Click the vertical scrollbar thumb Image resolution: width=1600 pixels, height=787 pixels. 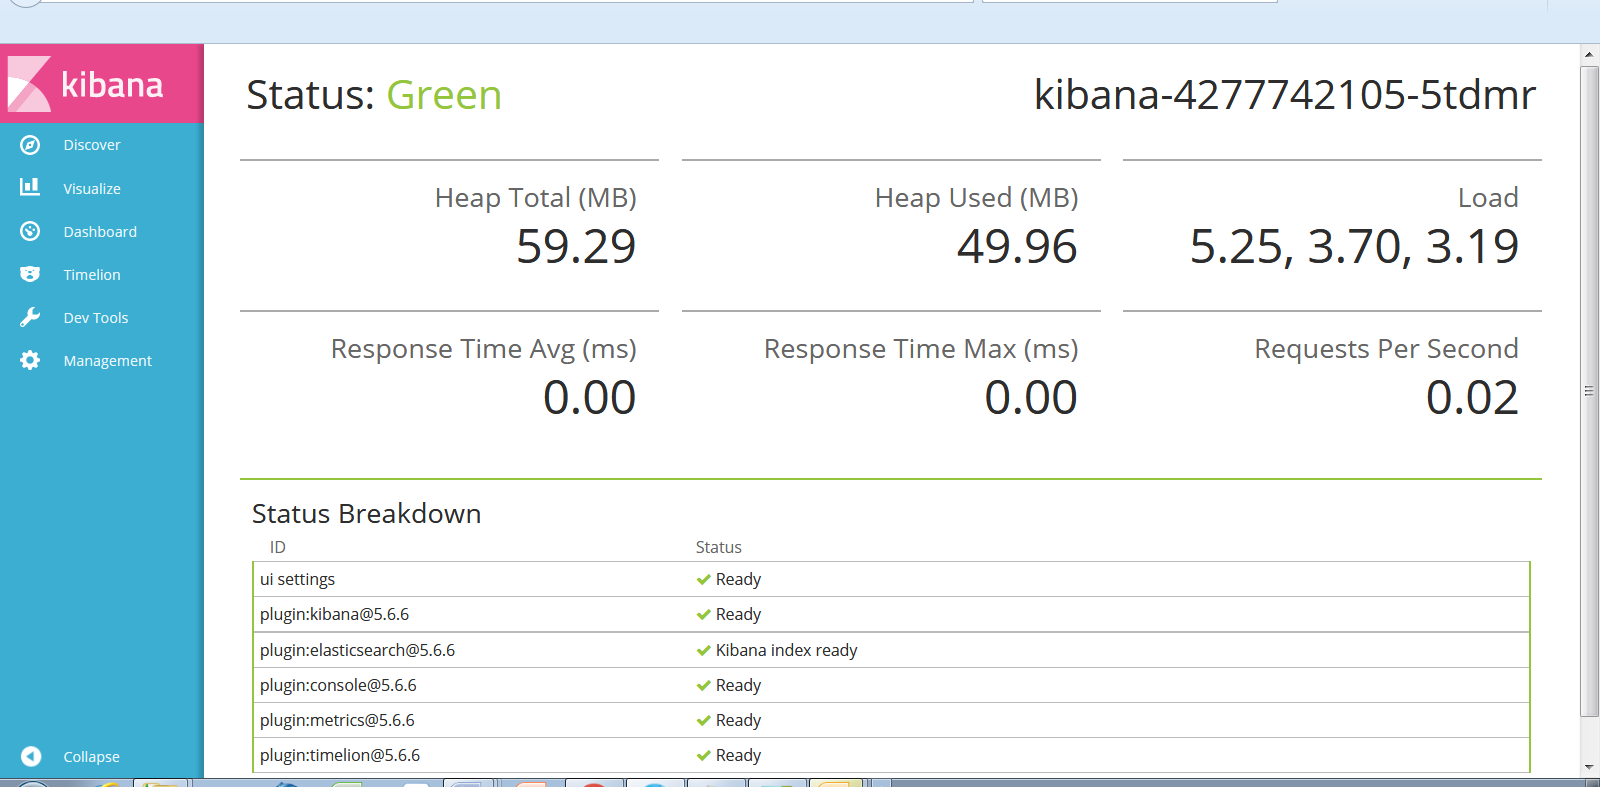pyautogui.click(x=1589, y=391)
